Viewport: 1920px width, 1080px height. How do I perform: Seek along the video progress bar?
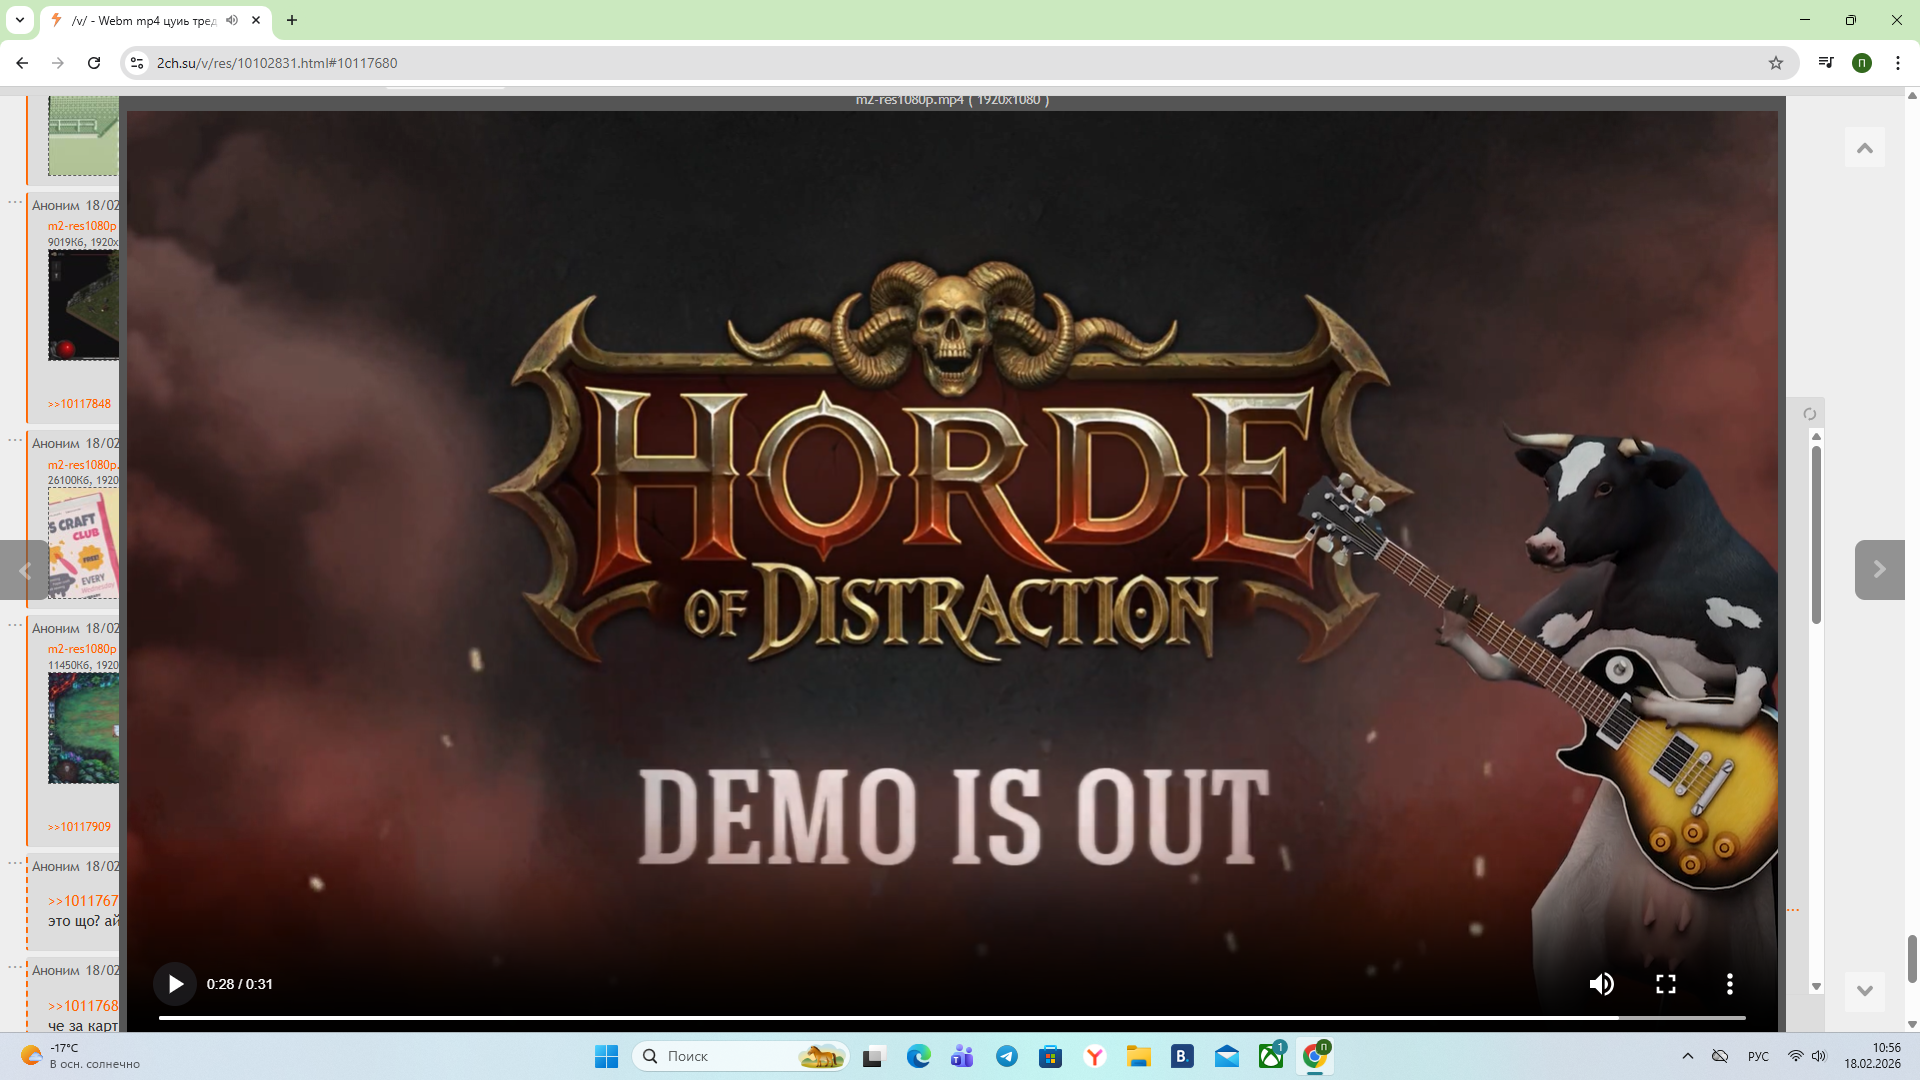click(950, 1018)
